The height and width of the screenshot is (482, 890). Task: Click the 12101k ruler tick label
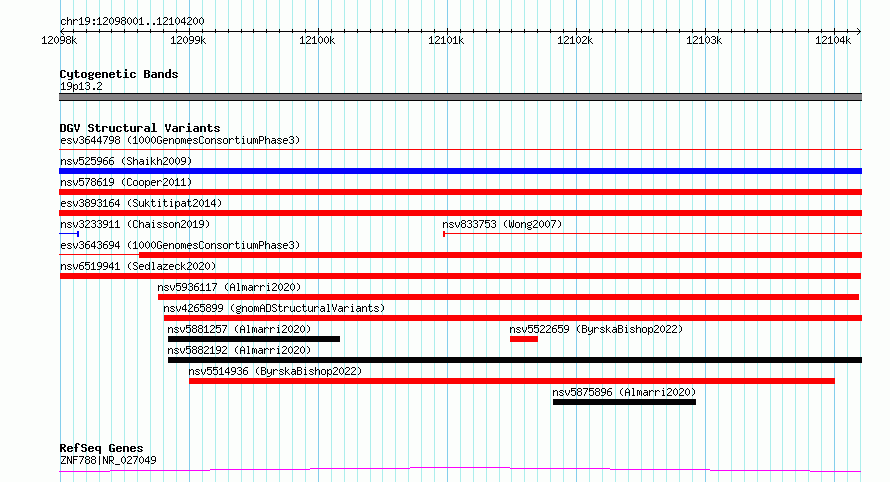click(x=446, y=40)
